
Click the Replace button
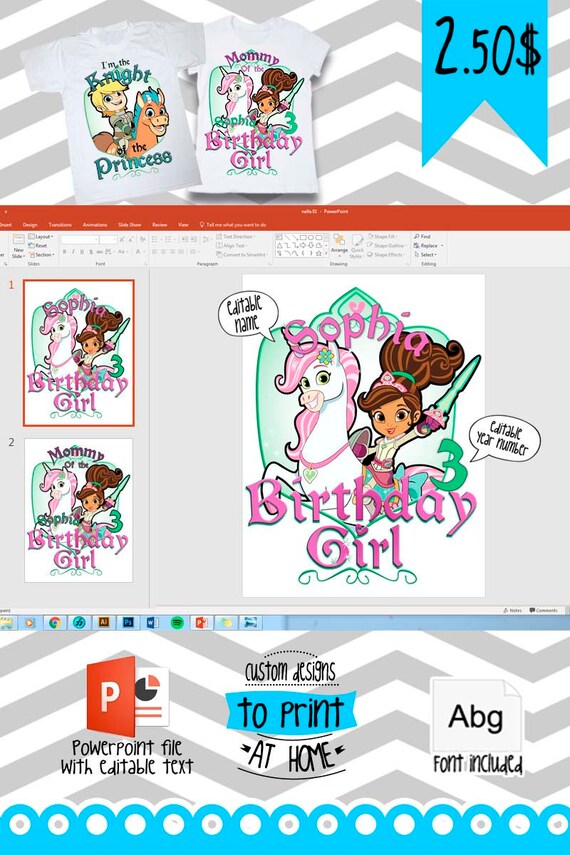click(428, 246)
